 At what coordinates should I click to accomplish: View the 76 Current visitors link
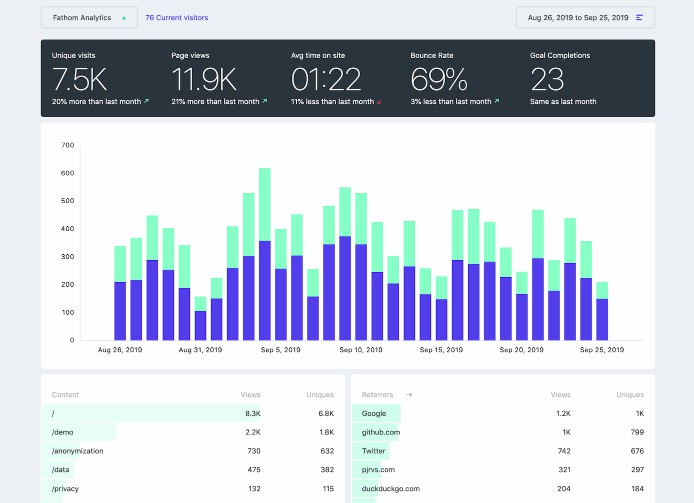(177, 18)
